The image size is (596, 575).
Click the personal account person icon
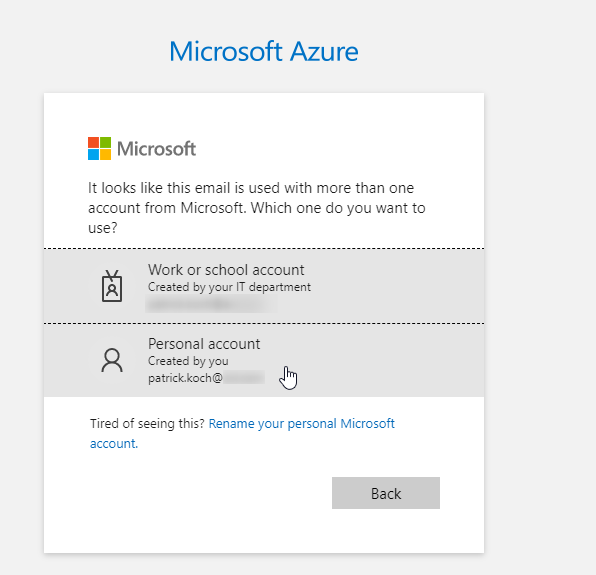112,360
